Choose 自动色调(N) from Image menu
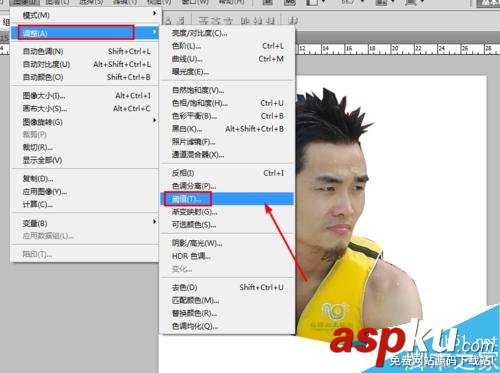 (x=85, y=51)
